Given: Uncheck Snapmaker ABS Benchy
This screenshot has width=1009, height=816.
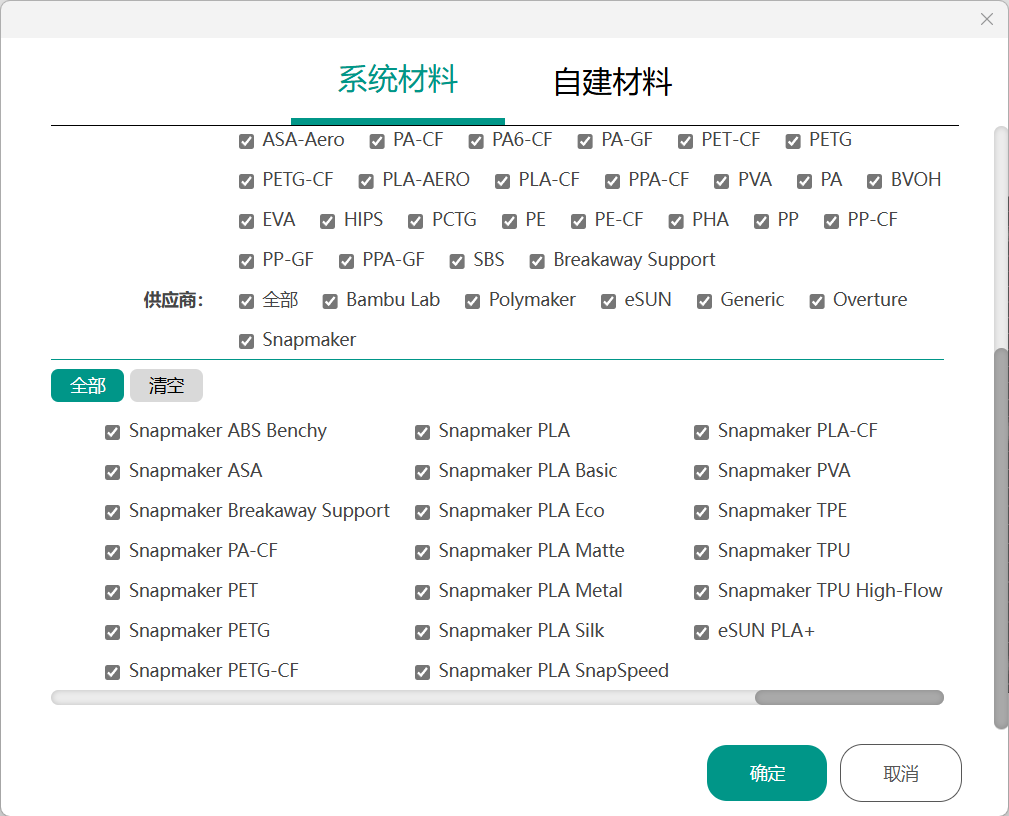Looking at the screenshot, I should pyautogui.click(x=113, y=432).
